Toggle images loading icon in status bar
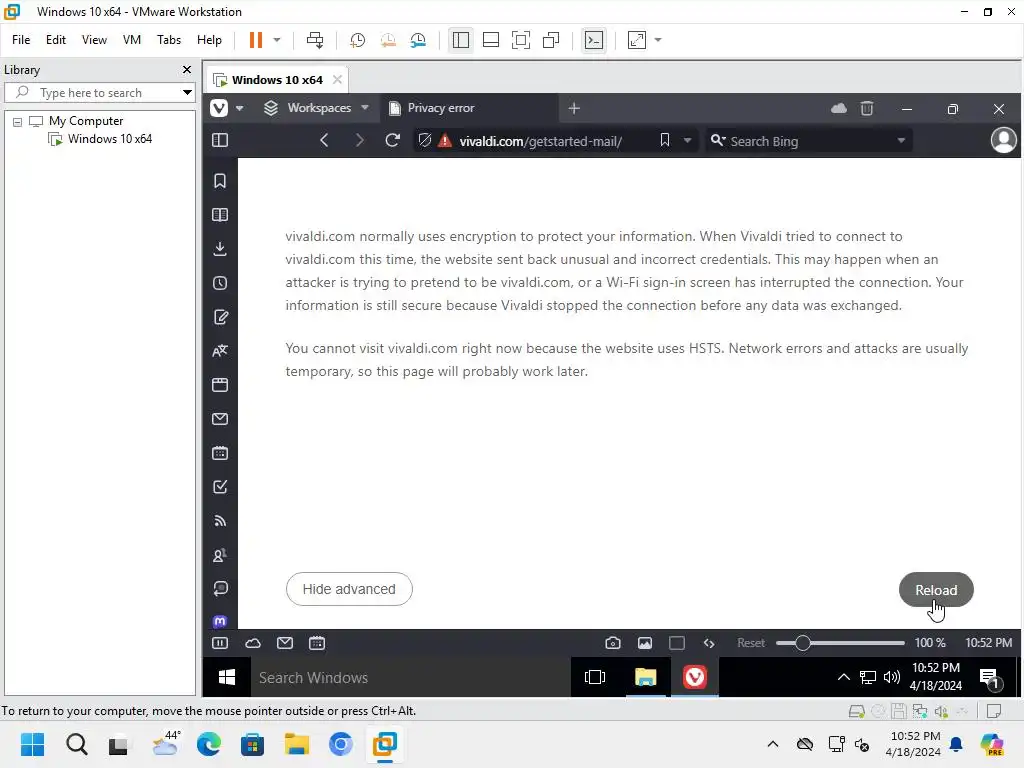Viewport: 1024px width, 768px height. 645,643
